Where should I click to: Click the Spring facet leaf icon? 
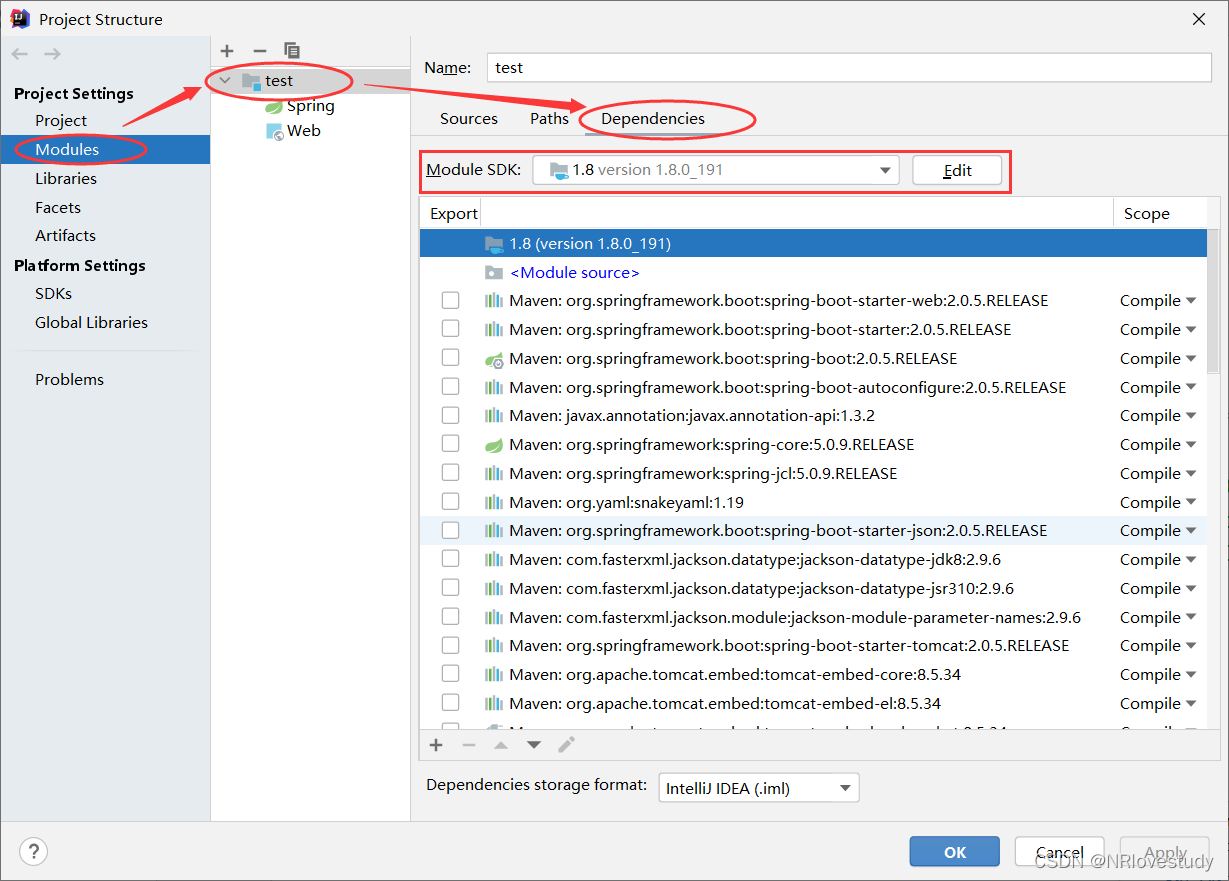[273, 106]
